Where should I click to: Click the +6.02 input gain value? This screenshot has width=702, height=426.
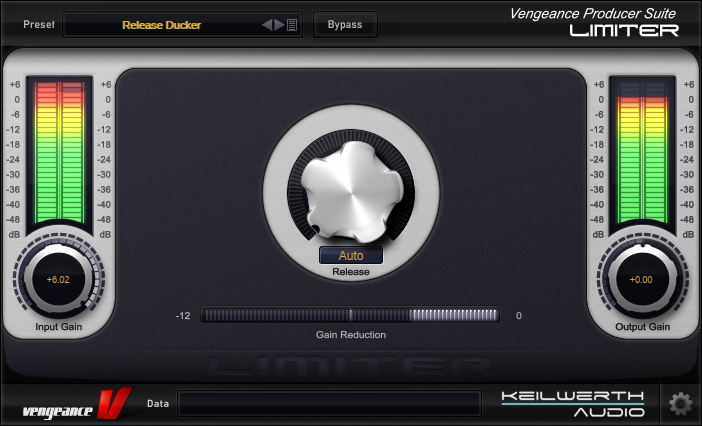(61, 280)
